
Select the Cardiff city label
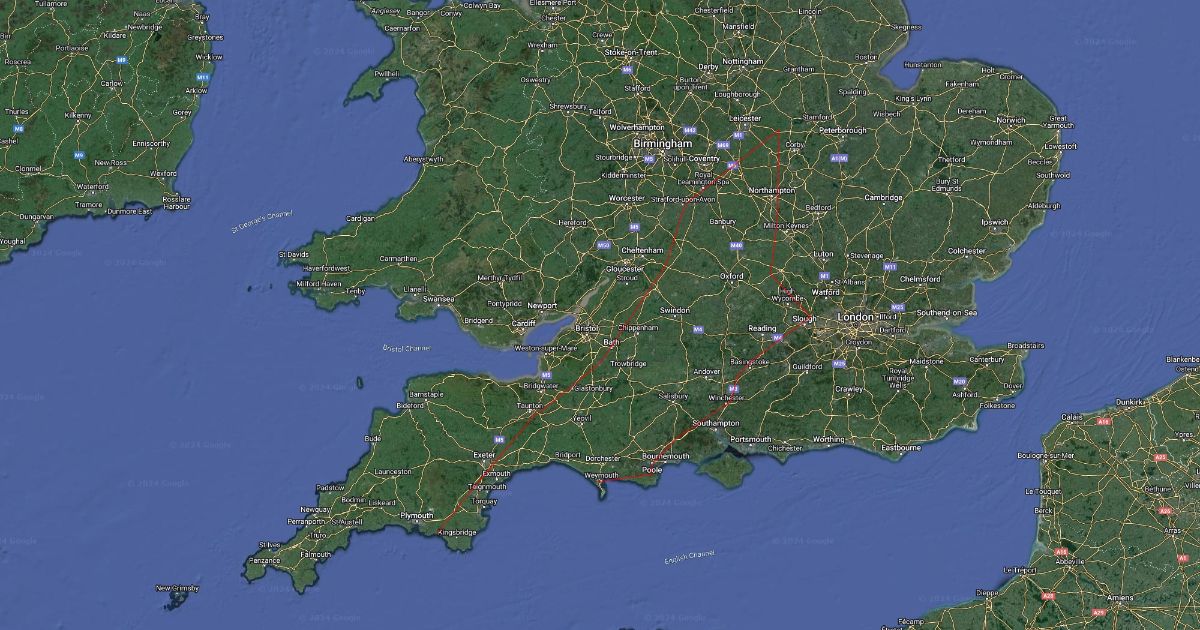[525, 323]
